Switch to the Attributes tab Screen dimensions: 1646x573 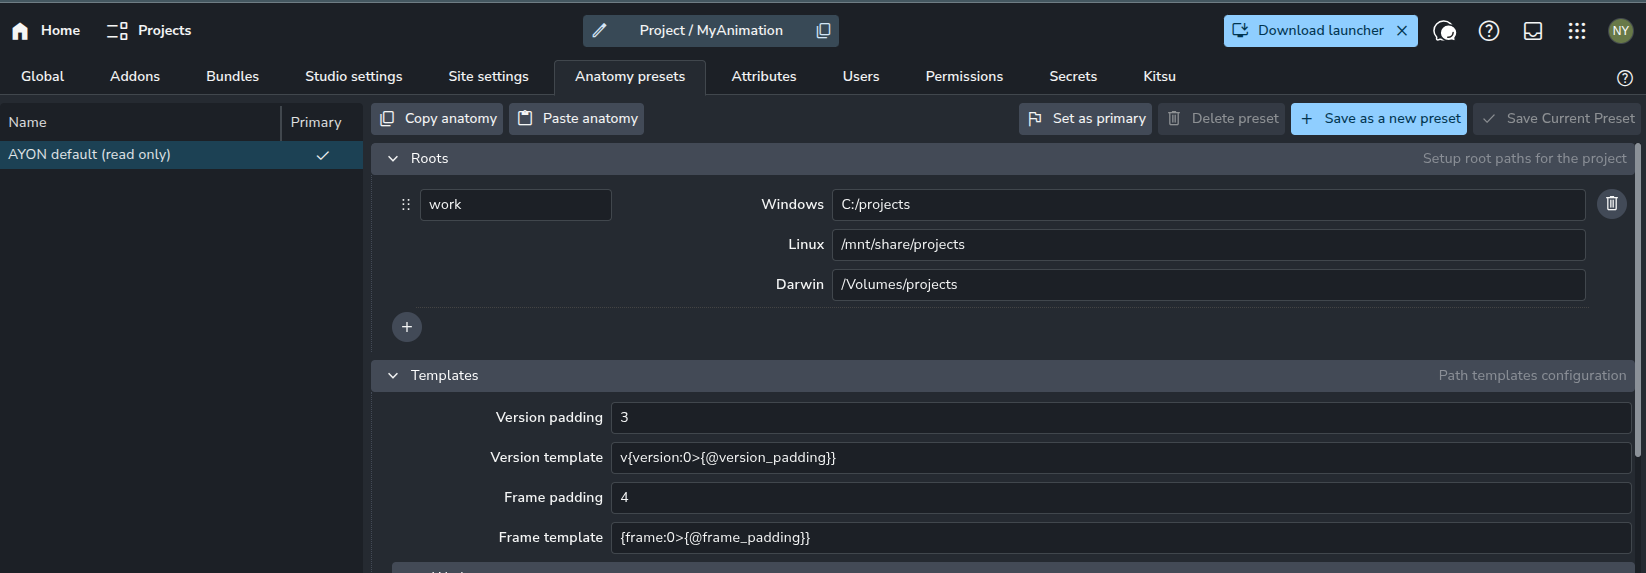[763, 76]
